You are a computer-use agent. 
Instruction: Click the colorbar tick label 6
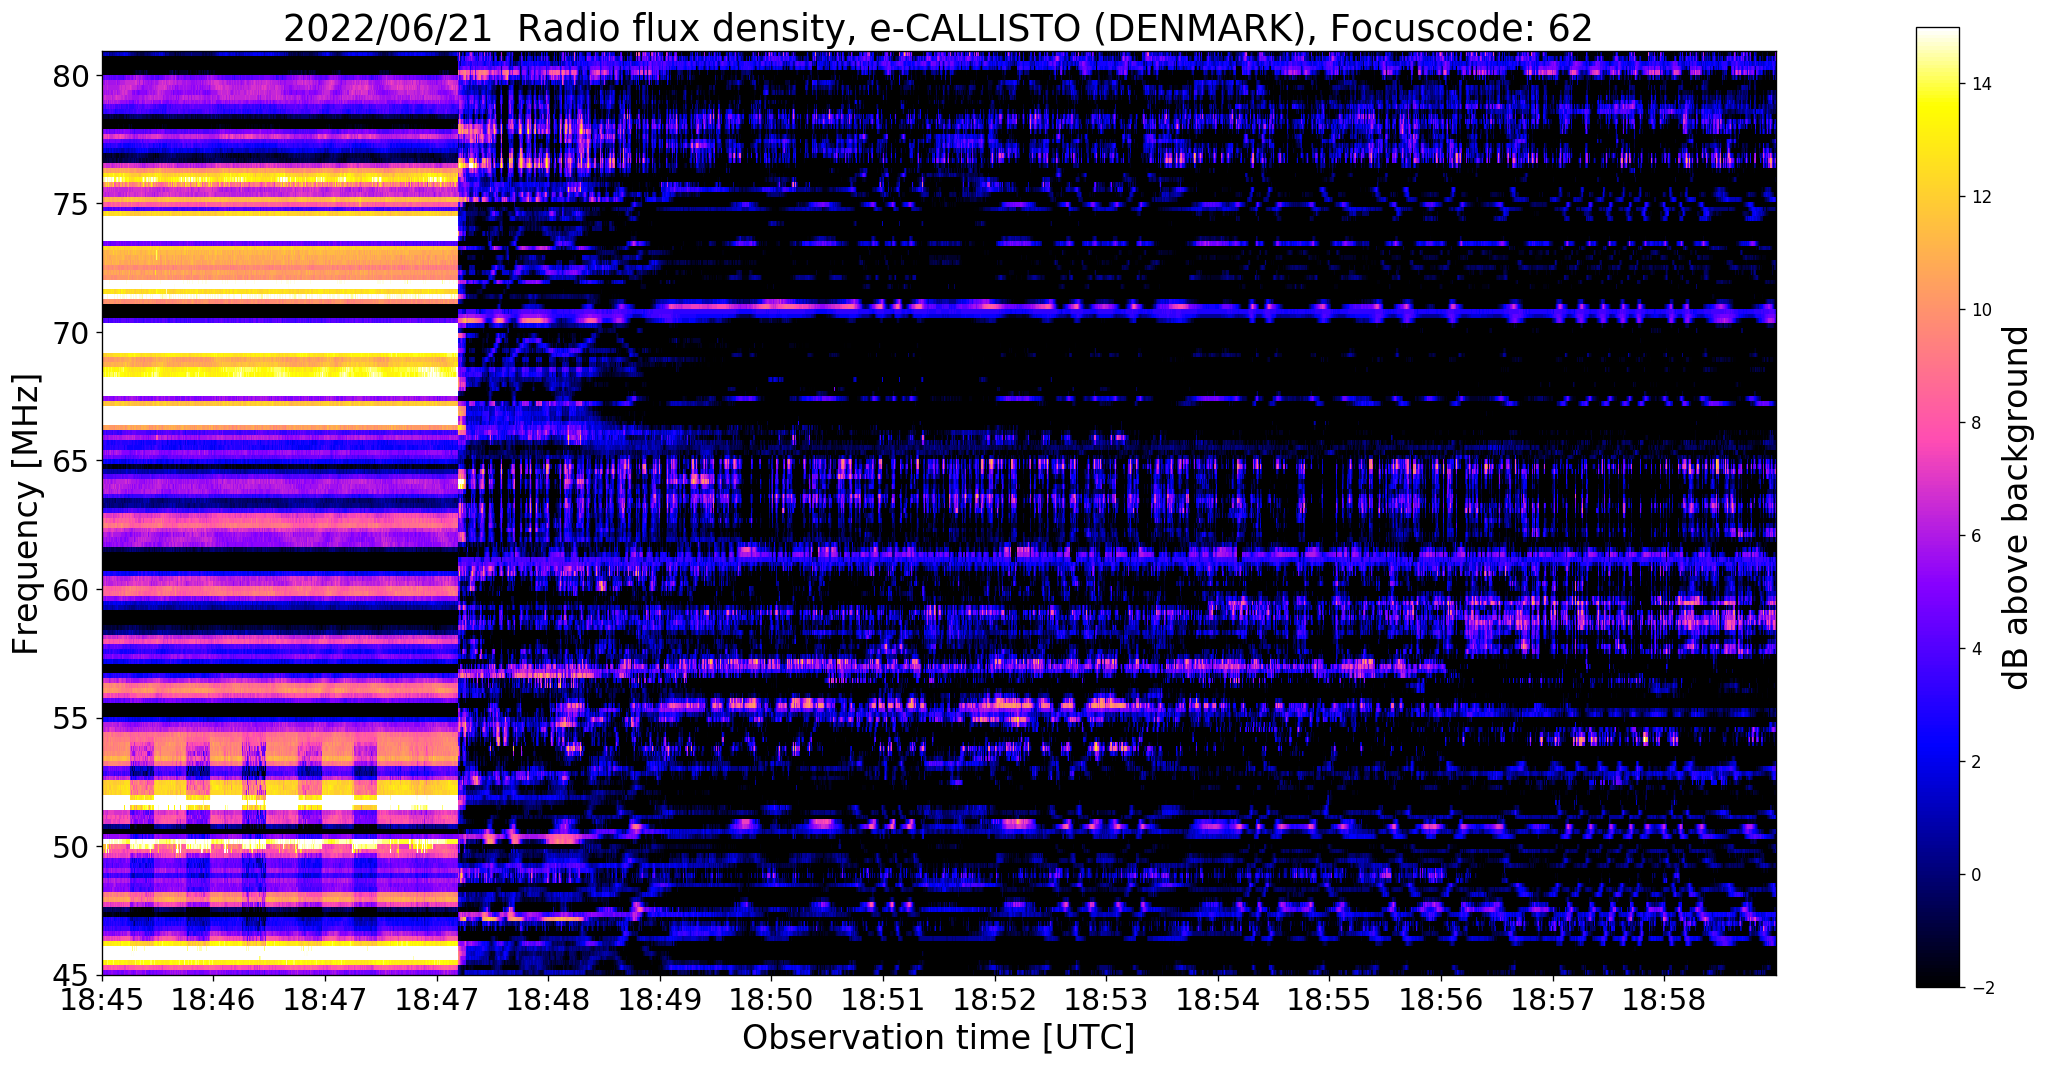coord(1975,536)
